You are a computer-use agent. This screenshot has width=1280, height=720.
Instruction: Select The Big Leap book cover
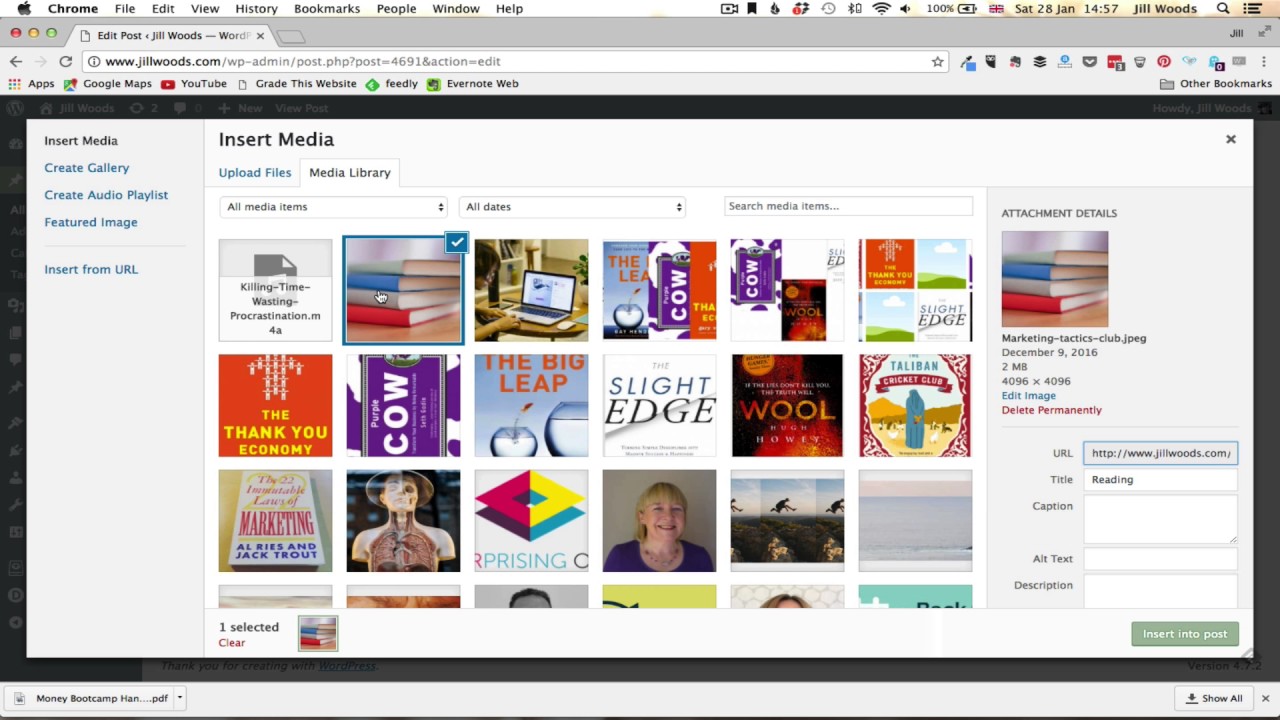click(532, 406)
